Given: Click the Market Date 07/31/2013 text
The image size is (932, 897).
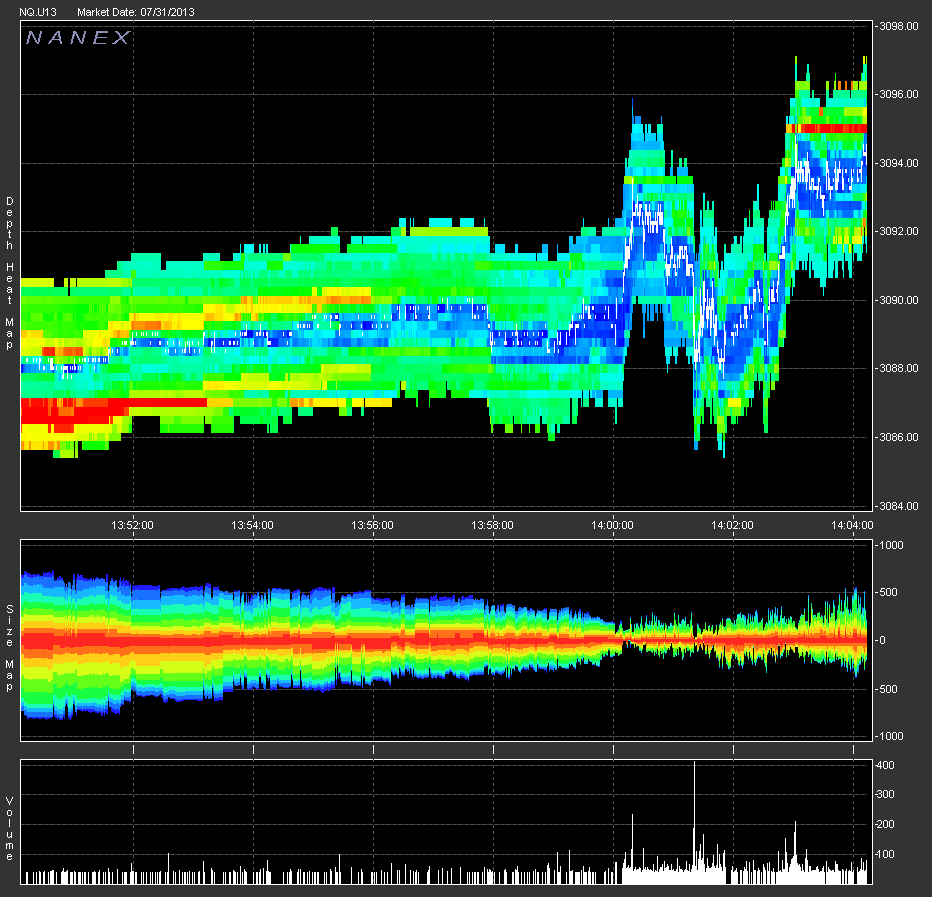Looking at the screenshot, I should [x=136, y=12].
